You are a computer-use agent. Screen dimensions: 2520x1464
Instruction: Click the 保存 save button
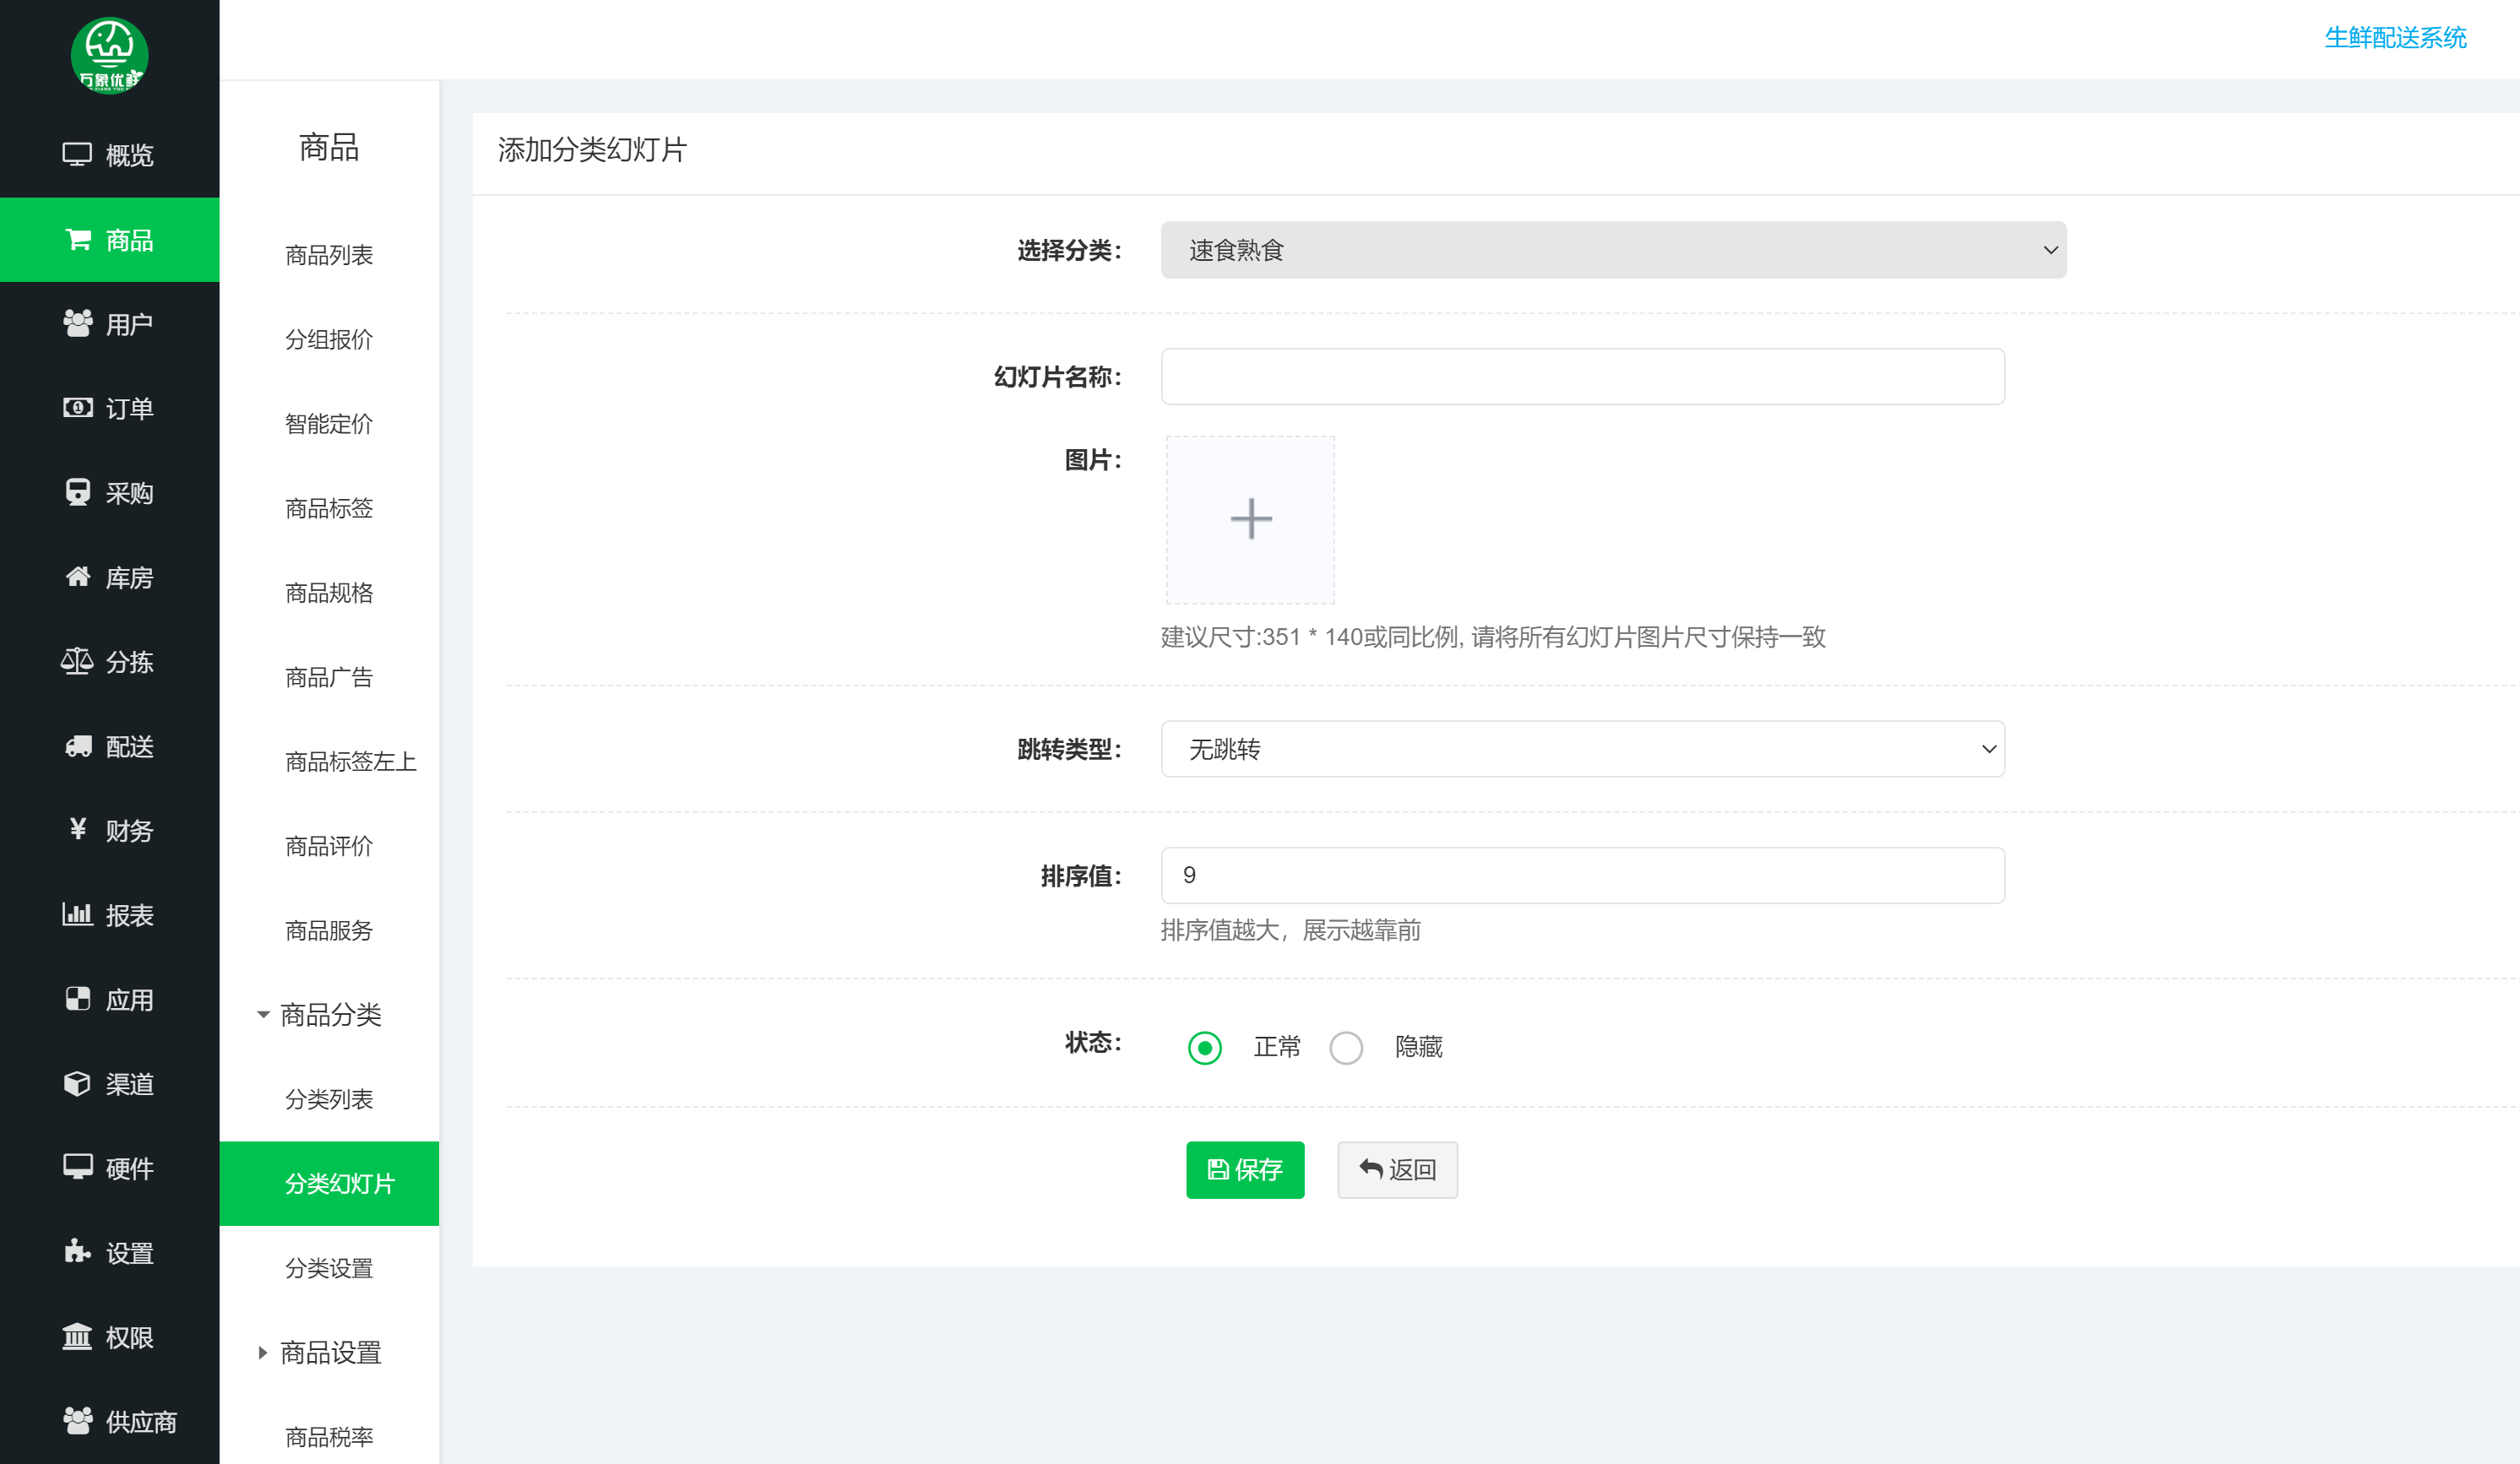coord(1245,1170)
